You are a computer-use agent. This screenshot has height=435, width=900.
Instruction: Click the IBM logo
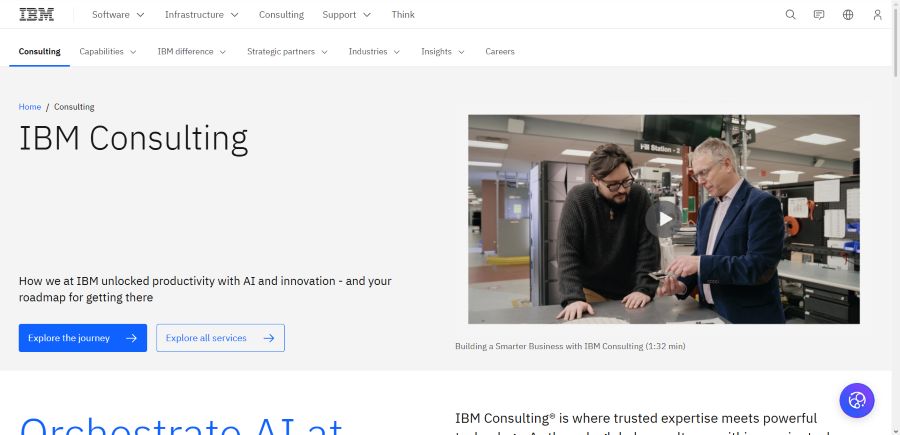click(37, 14)
